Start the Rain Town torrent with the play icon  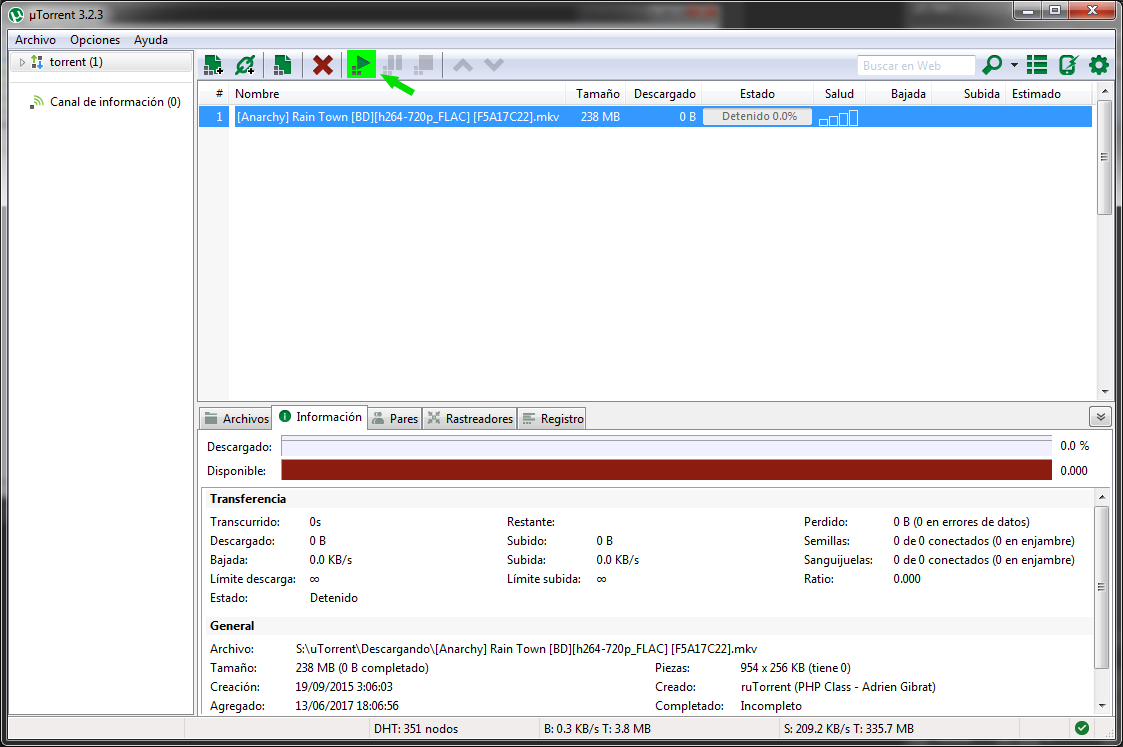tap(360, 63)
